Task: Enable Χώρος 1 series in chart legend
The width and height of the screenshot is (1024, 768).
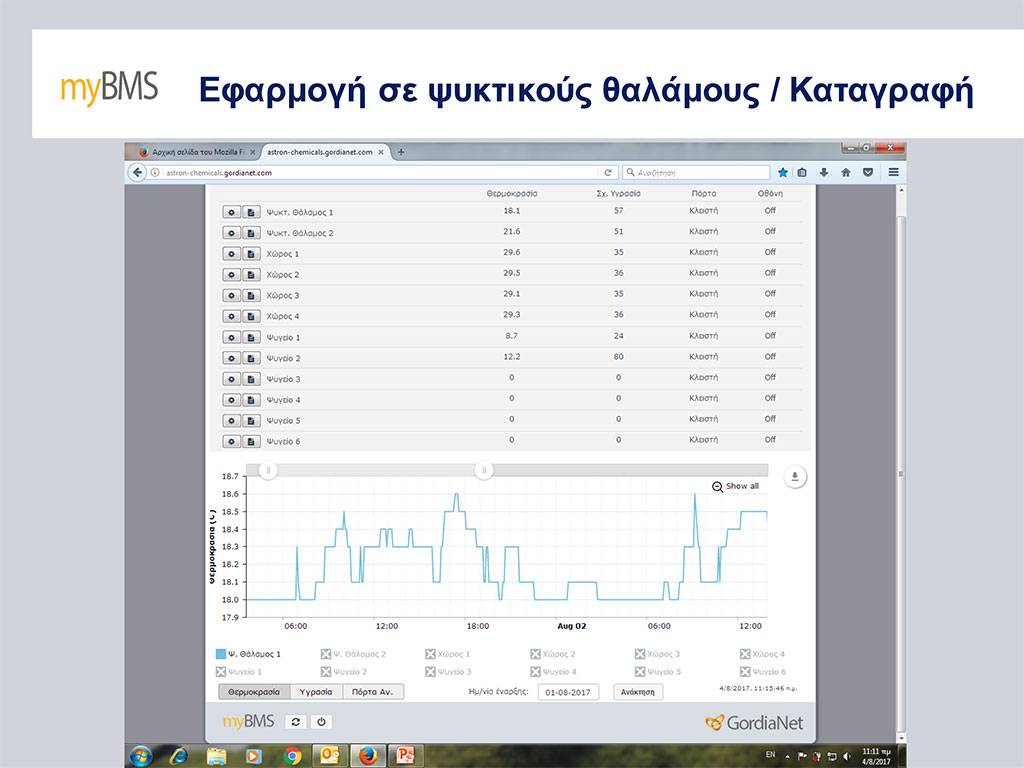Action: pyautogui.click(x=447, y=654)
